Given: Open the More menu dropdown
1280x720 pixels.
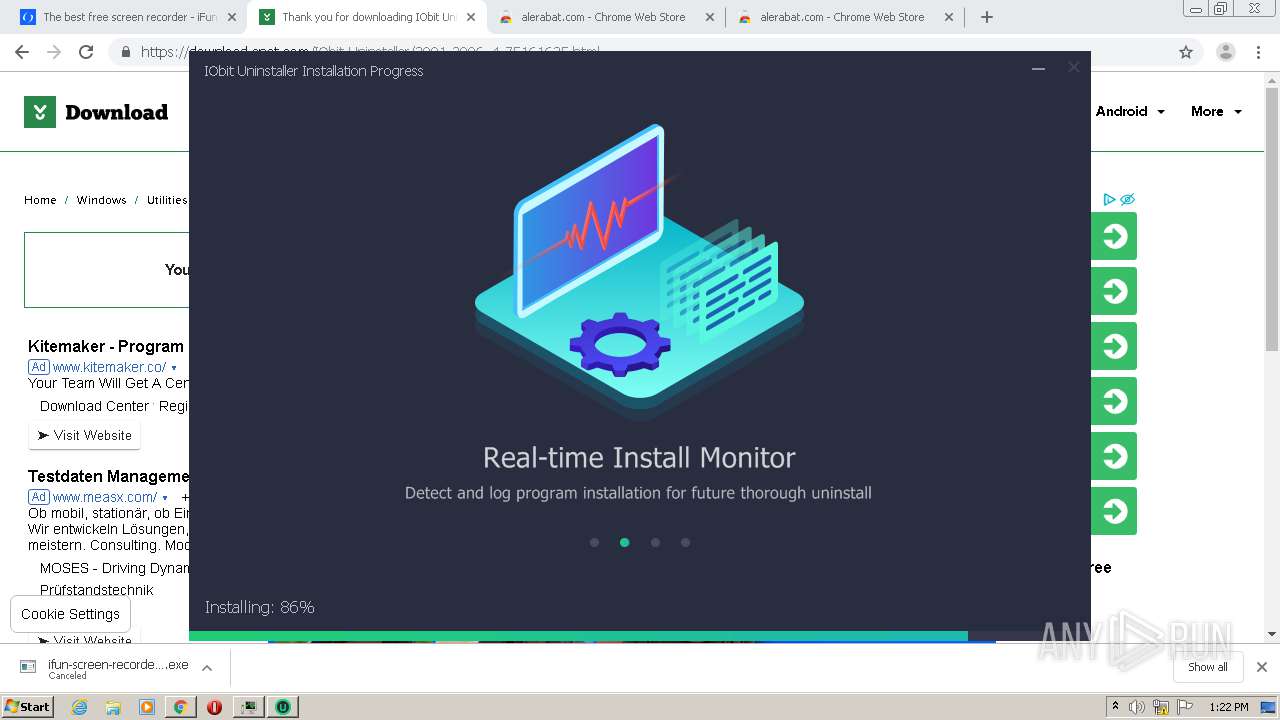Looking at the screenshot, I should tap(1216, 111).
